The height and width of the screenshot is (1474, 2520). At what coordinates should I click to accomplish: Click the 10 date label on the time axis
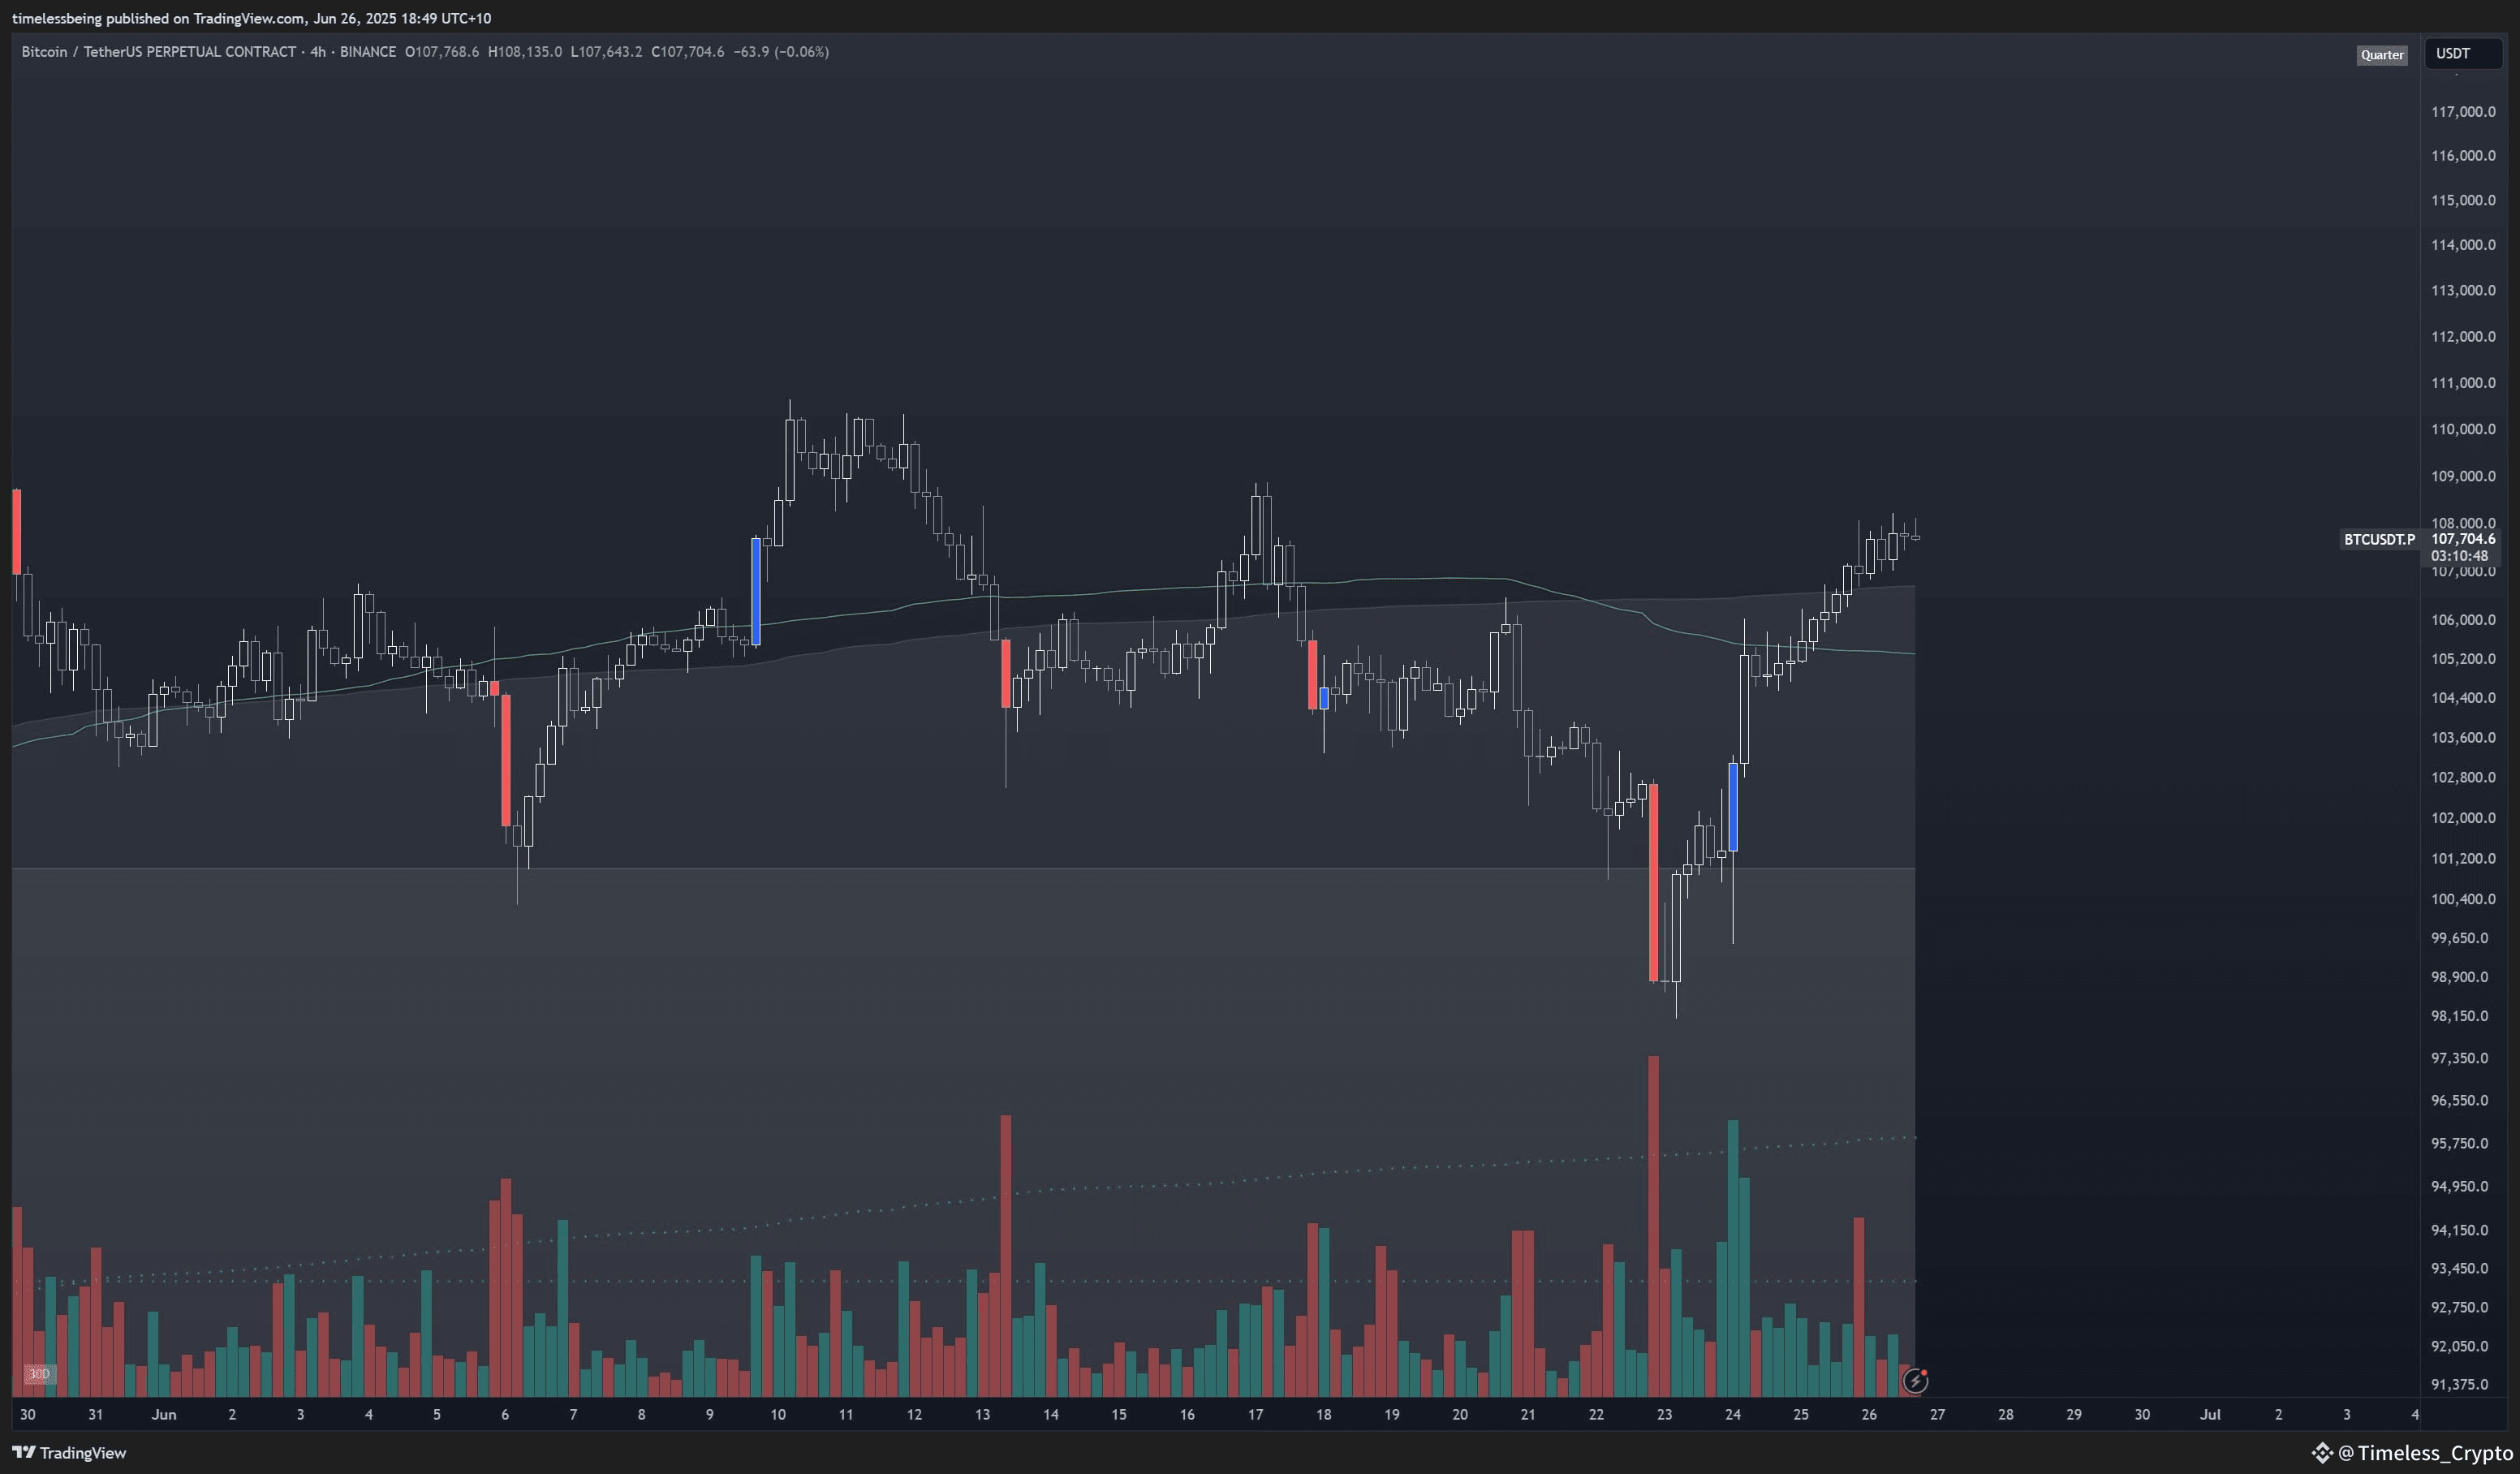click(x=778, y=1415)
